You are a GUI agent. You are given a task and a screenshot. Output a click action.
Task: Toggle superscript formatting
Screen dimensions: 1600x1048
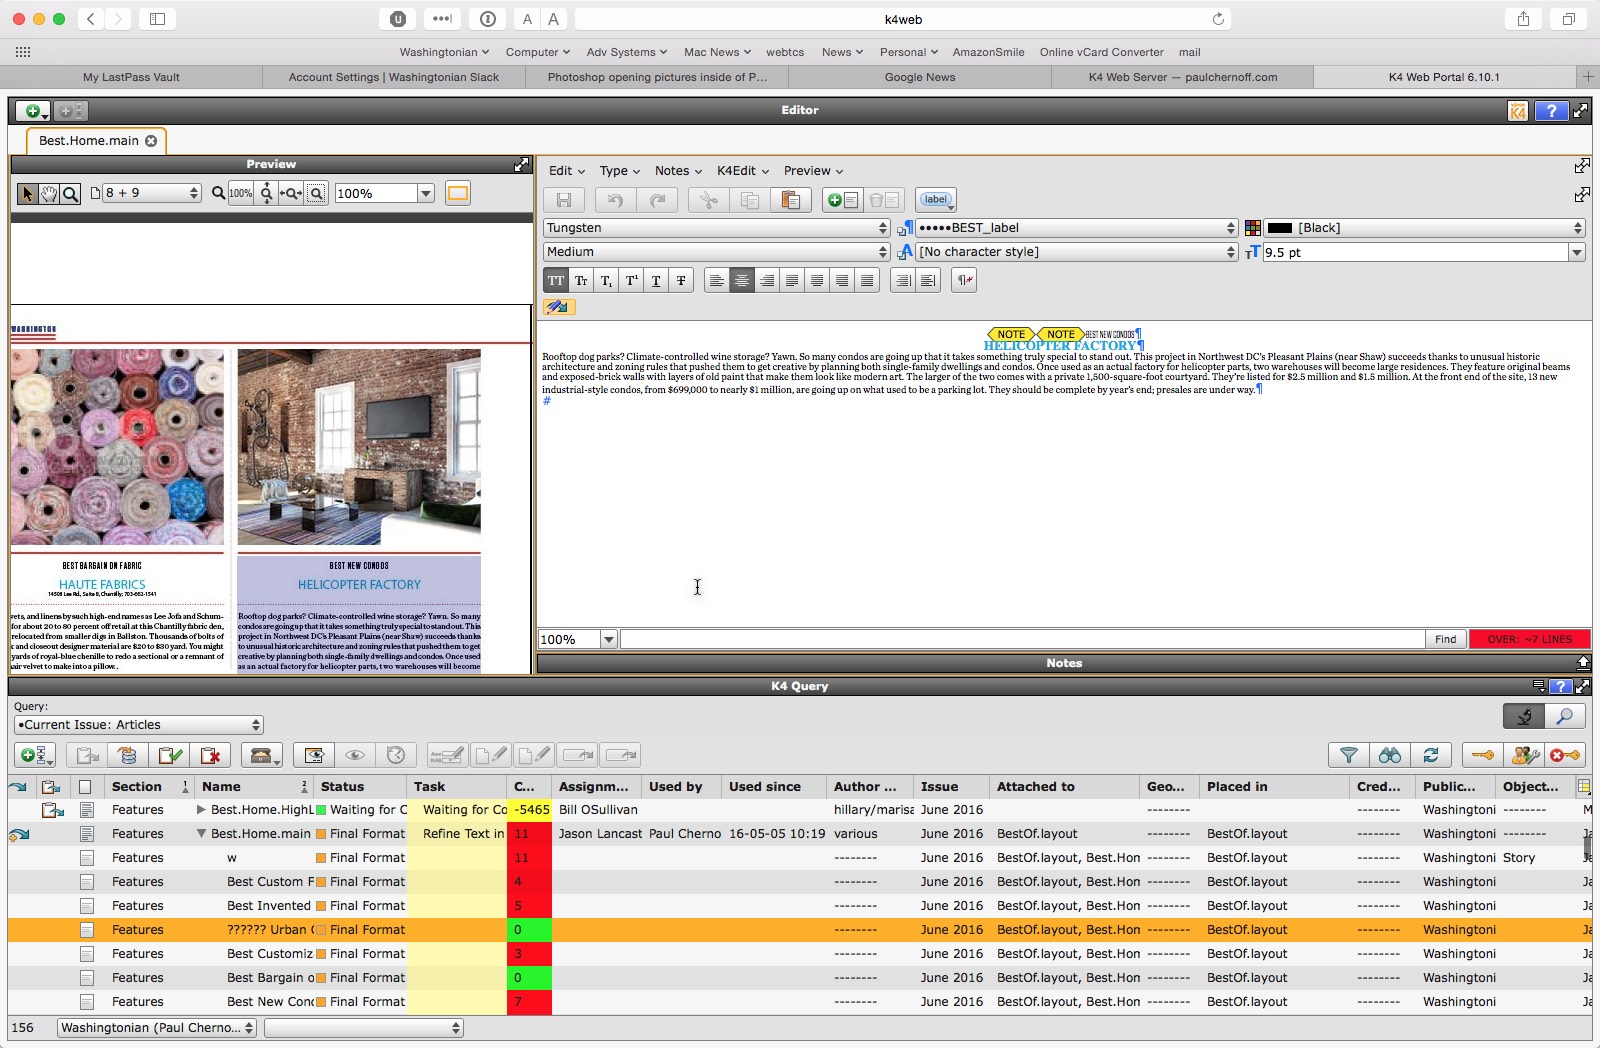tap(631, 281)
